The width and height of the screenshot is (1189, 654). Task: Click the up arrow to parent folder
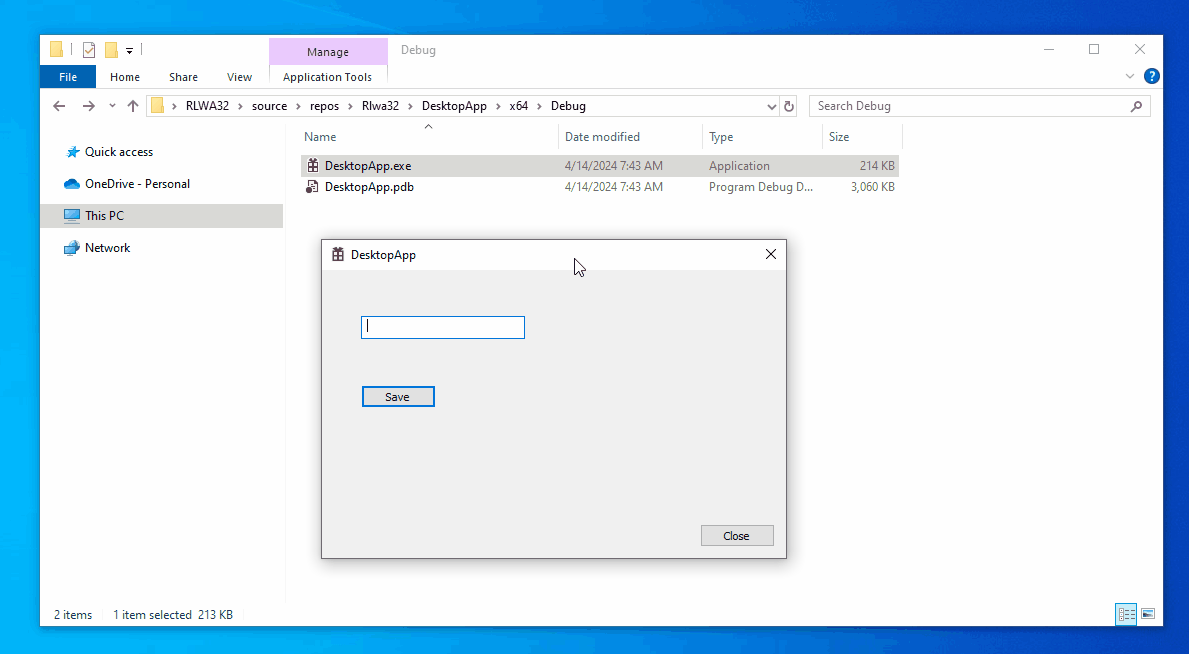coord(133,105)
